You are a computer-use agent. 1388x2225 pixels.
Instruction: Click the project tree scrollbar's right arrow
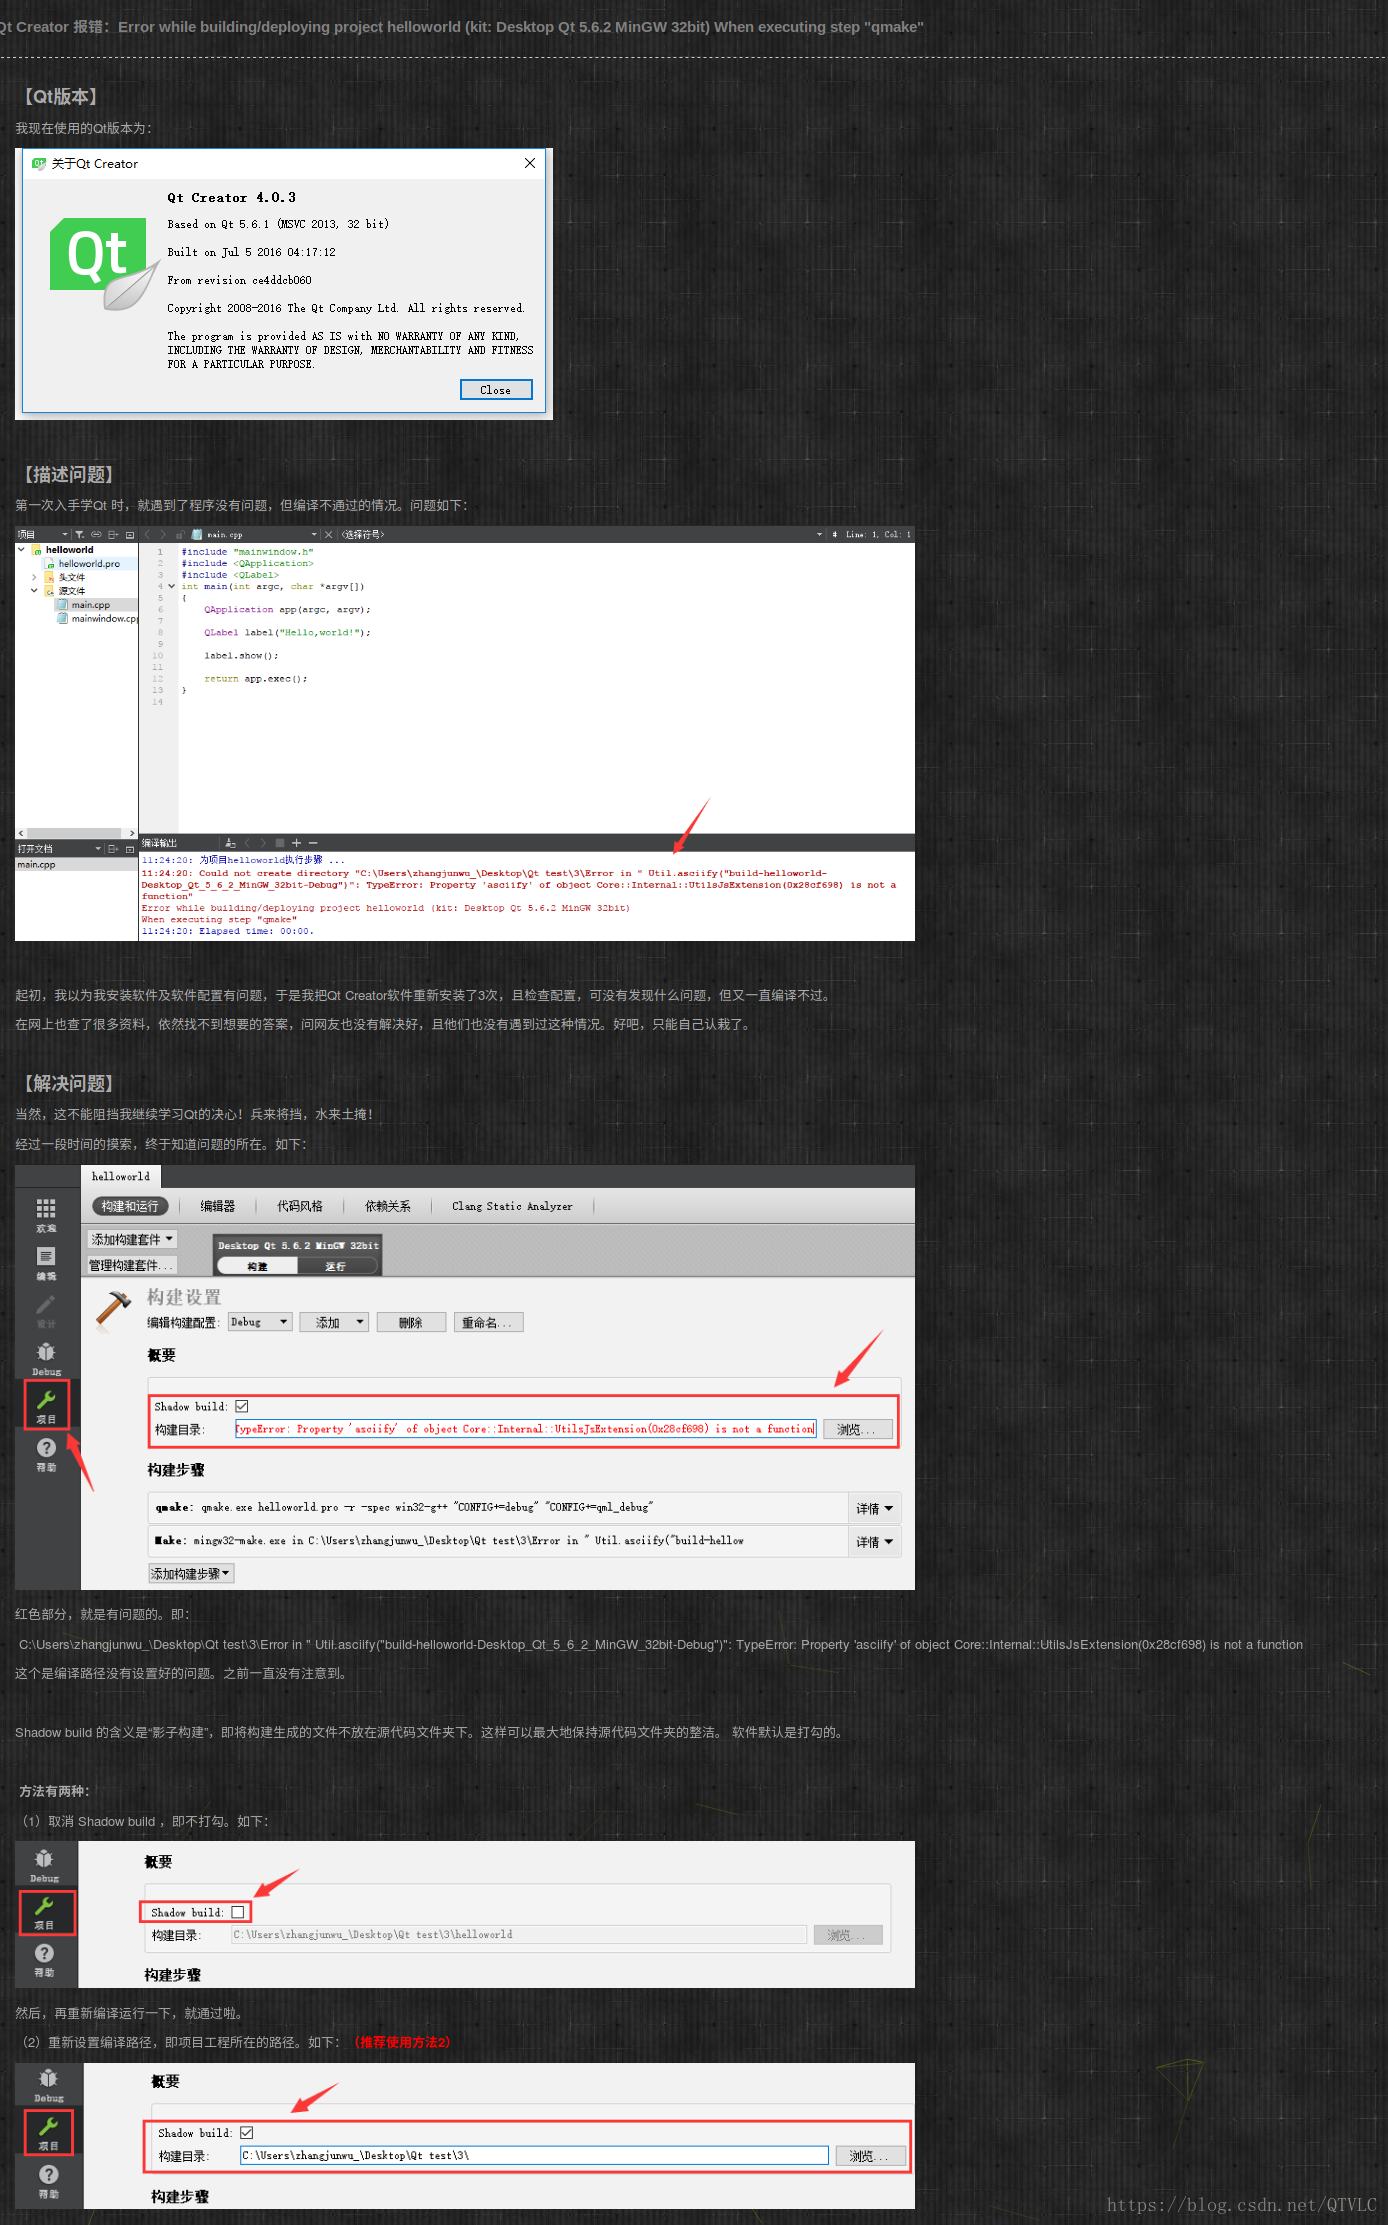coord(132,833)
